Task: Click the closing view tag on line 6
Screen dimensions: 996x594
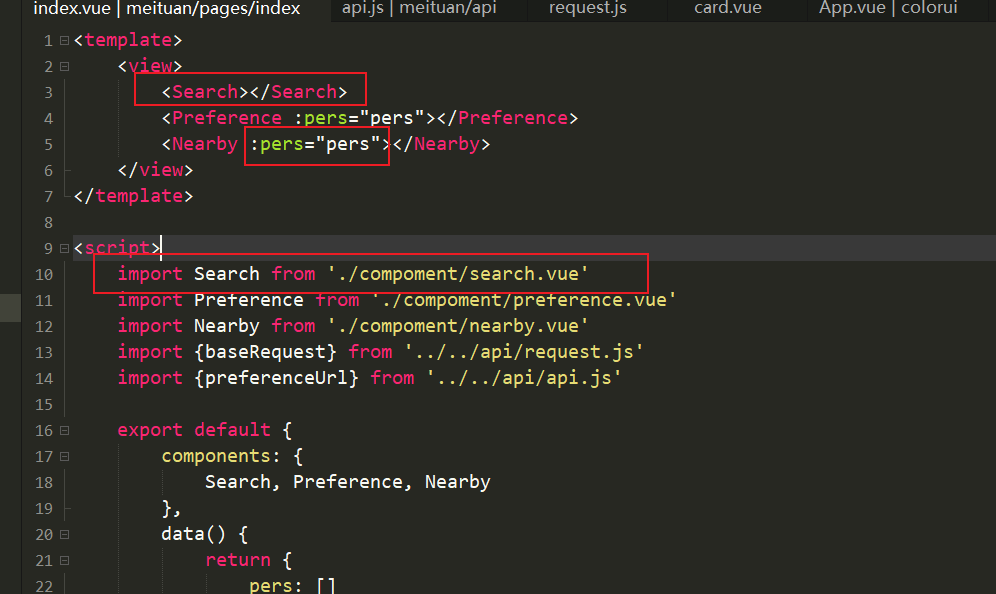Action: click(x=156, y=170)
